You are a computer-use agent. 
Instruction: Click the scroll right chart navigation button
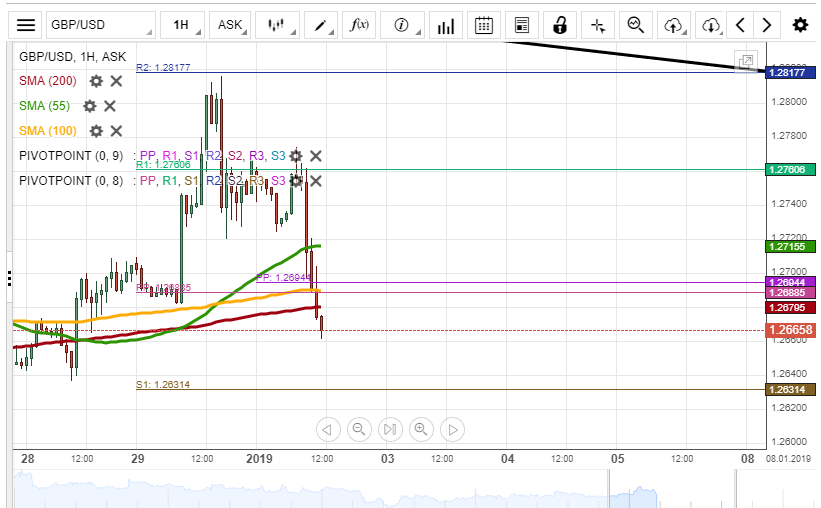pos(452,429)
